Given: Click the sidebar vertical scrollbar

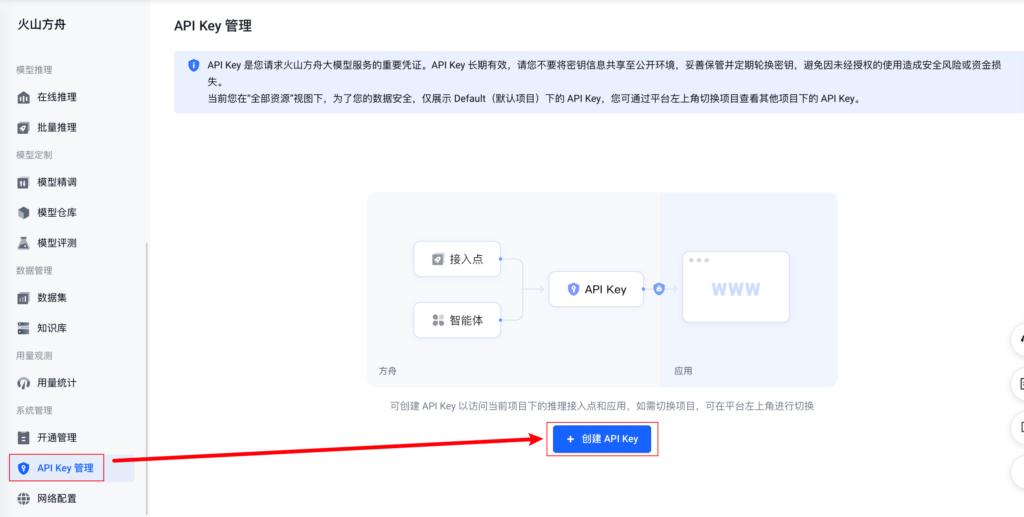Looking at the screenshot, I should click(x=147, y=370).
